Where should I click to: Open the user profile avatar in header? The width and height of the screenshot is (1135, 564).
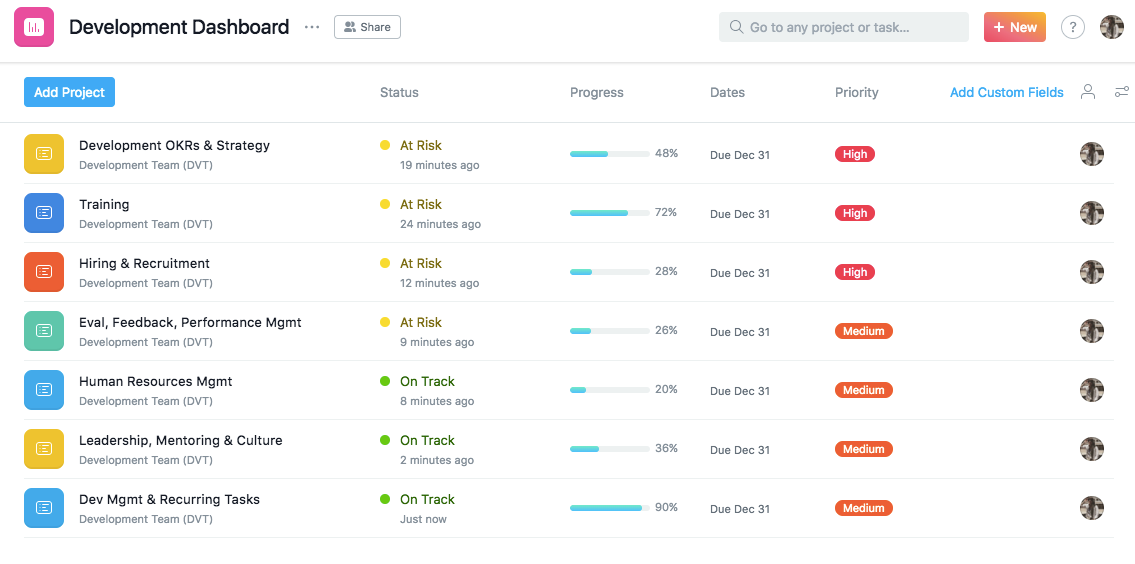click(x=1112, y=28)
